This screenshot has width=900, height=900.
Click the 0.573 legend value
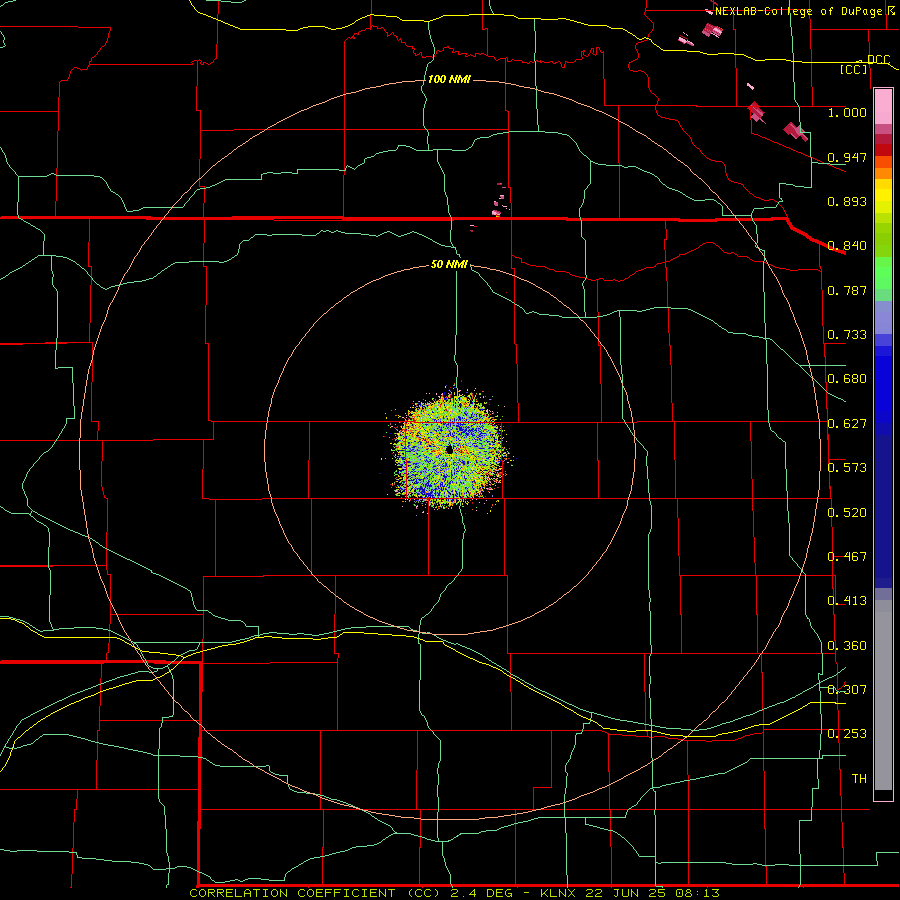pyautogui.click(x=847, y=468)
